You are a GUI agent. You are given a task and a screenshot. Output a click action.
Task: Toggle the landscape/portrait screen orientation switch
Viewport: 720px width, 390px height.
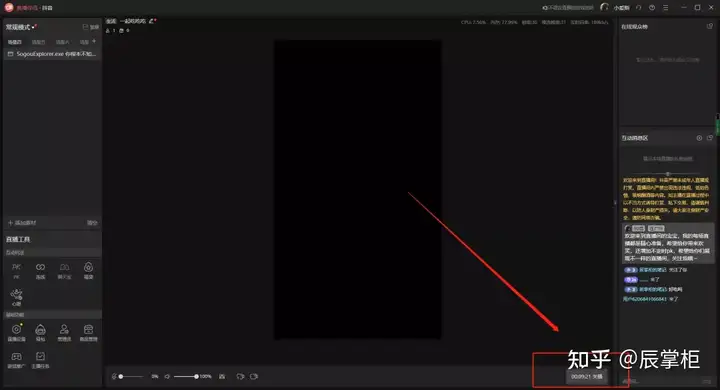[x=91, y=27]
